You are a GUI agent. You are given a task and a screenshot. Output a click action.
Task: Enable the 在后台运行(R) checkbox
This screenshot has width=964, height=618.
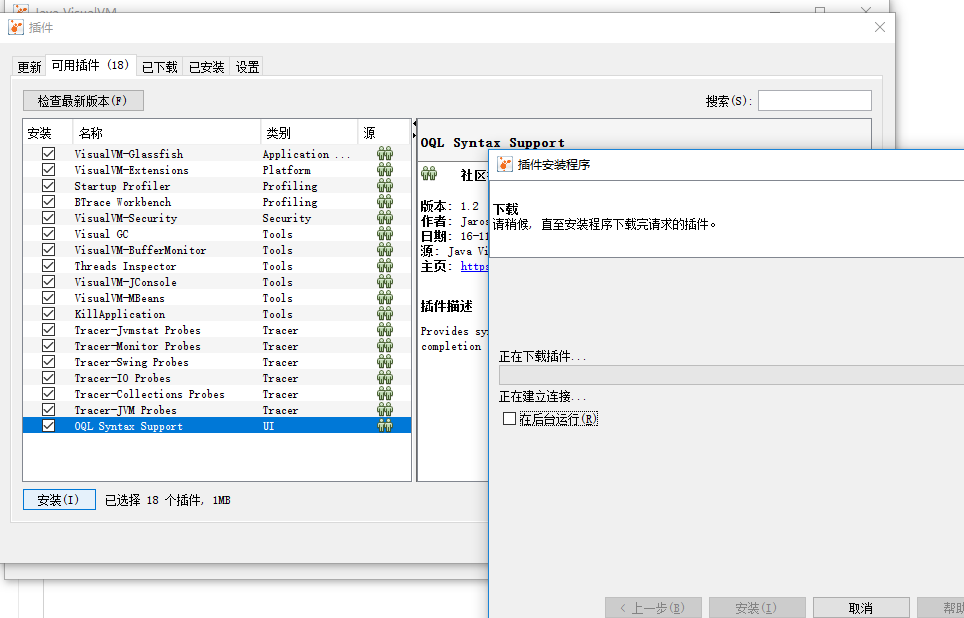(x=509, y=419)
